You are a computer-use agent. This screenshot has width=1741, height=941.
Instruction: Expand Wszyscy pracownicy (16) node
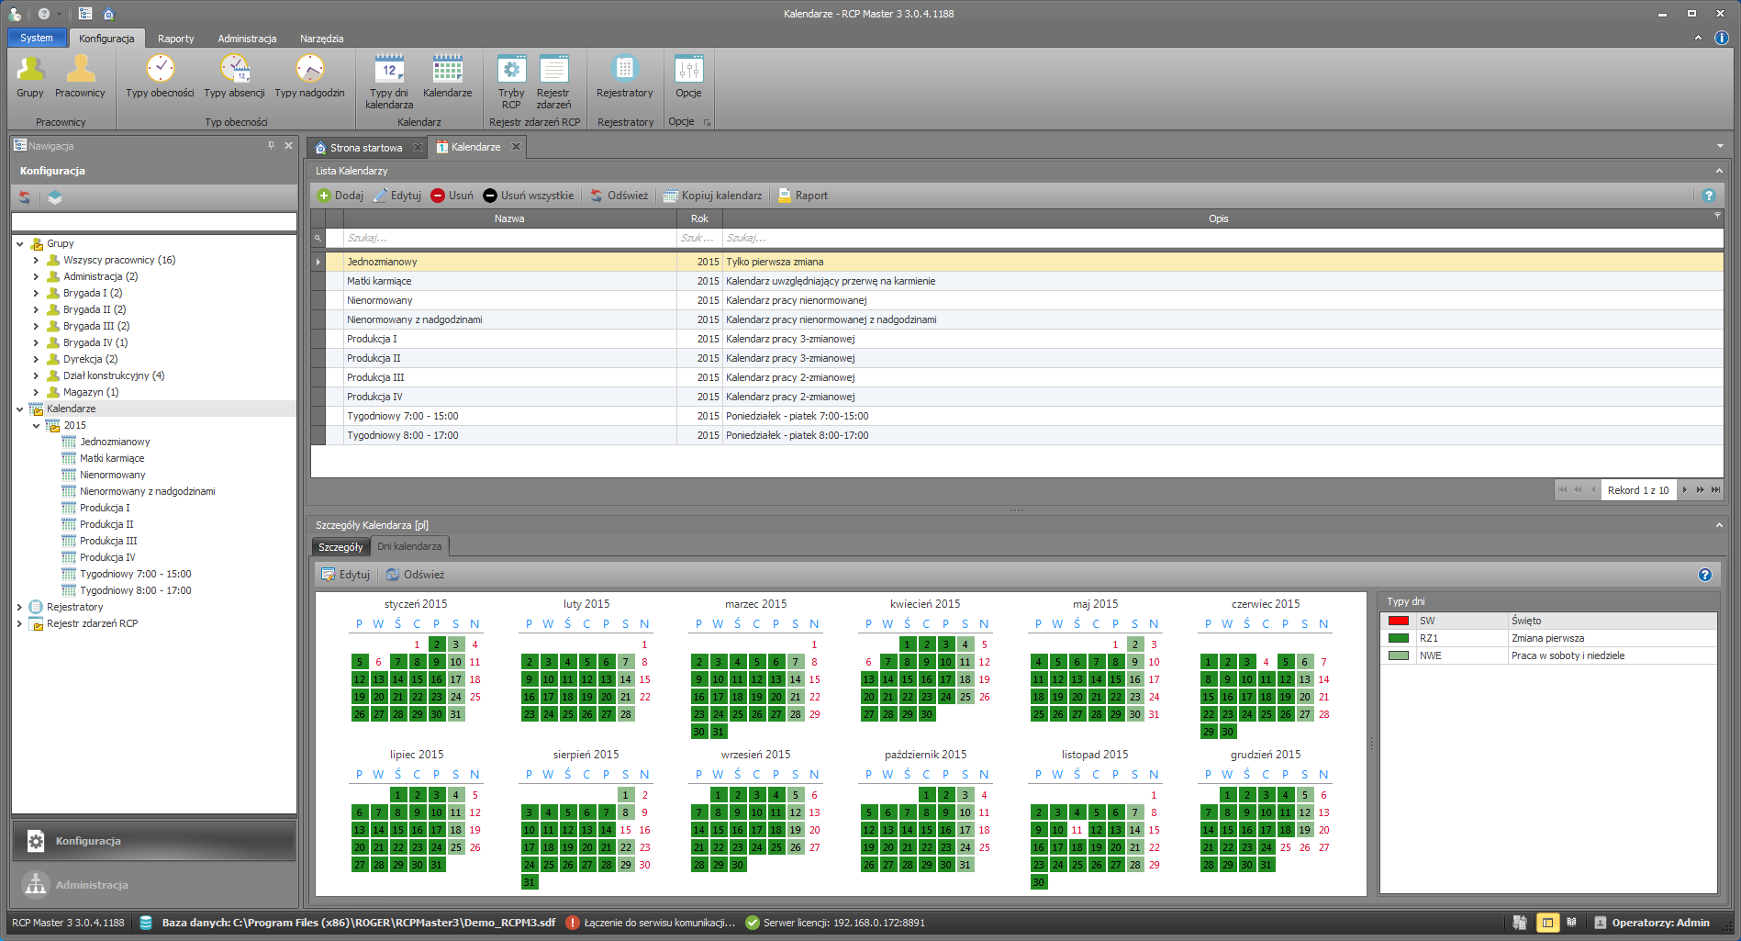pyautogui.click(x=36, y=260)
